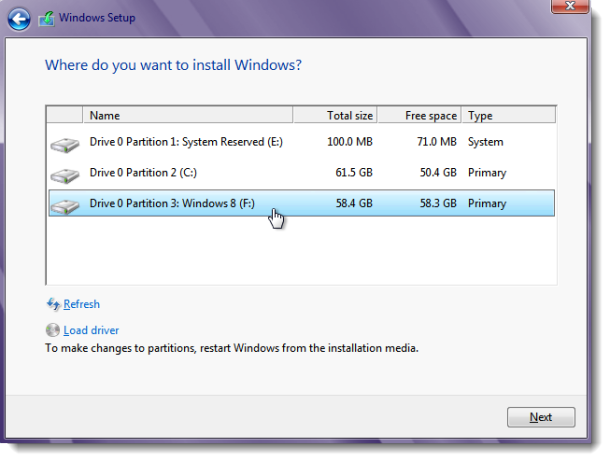610x462 pixels.
Task: Click the 58.3 GB free space value
Action: point(438,203)
